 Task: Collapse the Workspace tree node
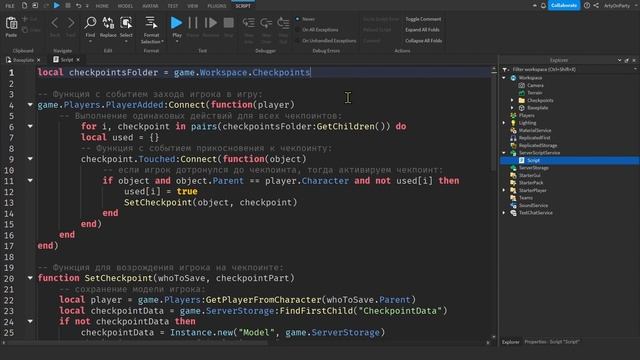pyautogui.click(x=504, y=78)
